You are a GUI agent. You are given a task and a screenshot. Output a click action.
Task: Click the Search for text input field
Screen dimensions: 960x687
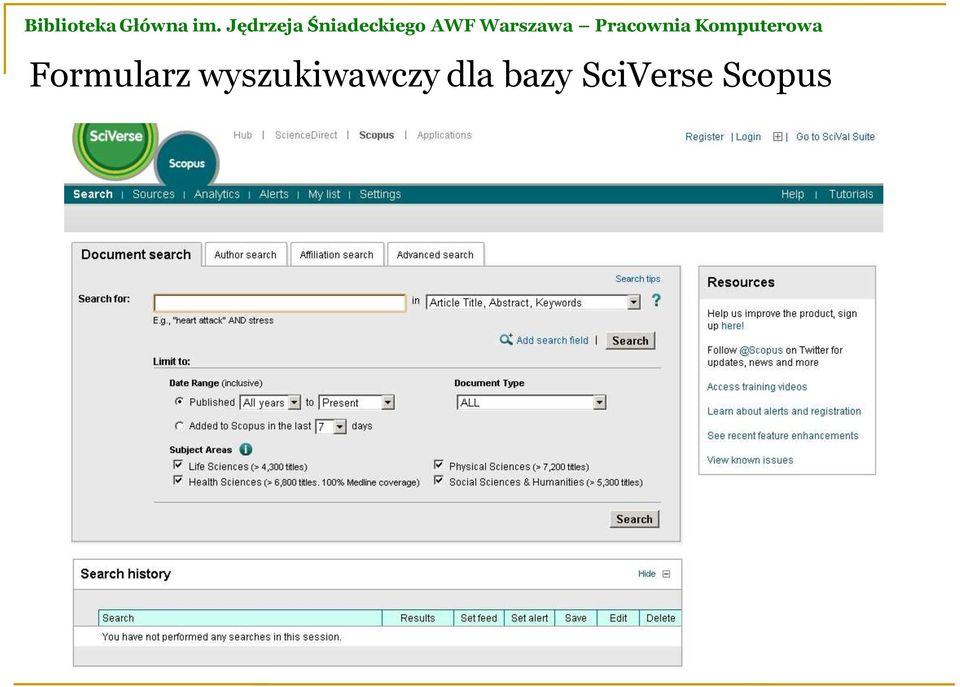[280, 302]
